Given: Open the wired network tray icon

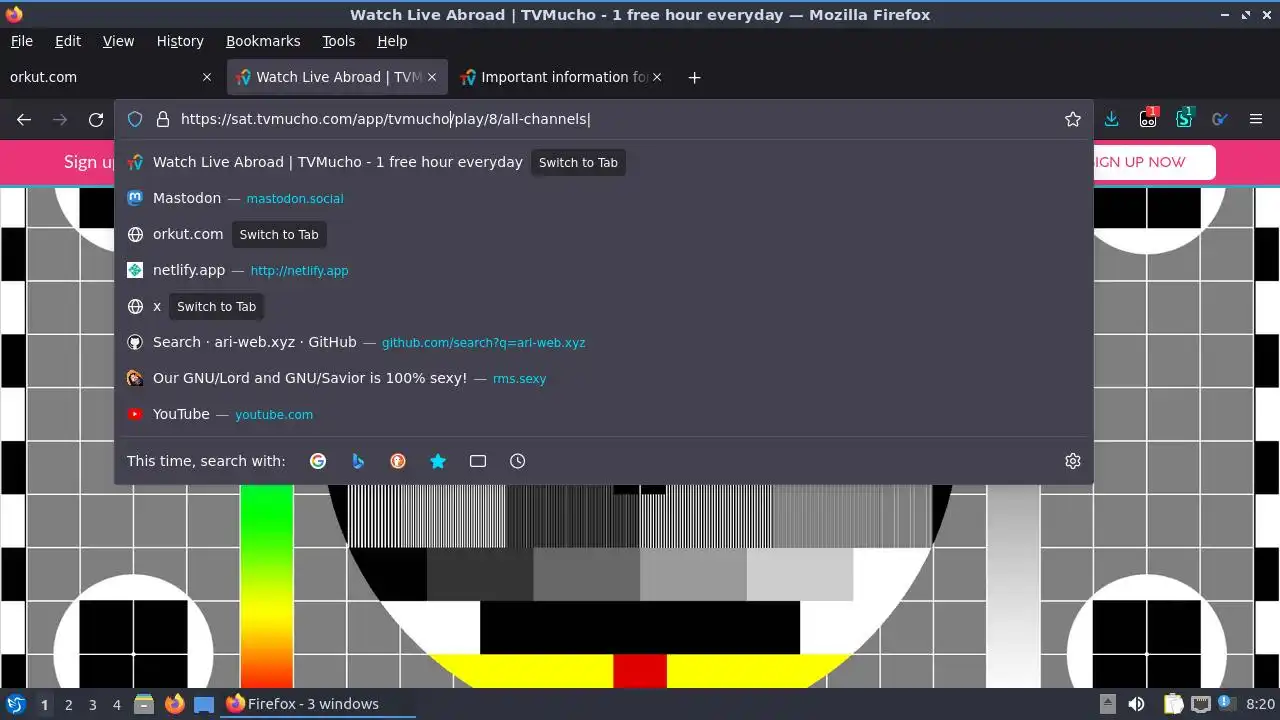Looking at the screenshot, I should click(1201, 704).
